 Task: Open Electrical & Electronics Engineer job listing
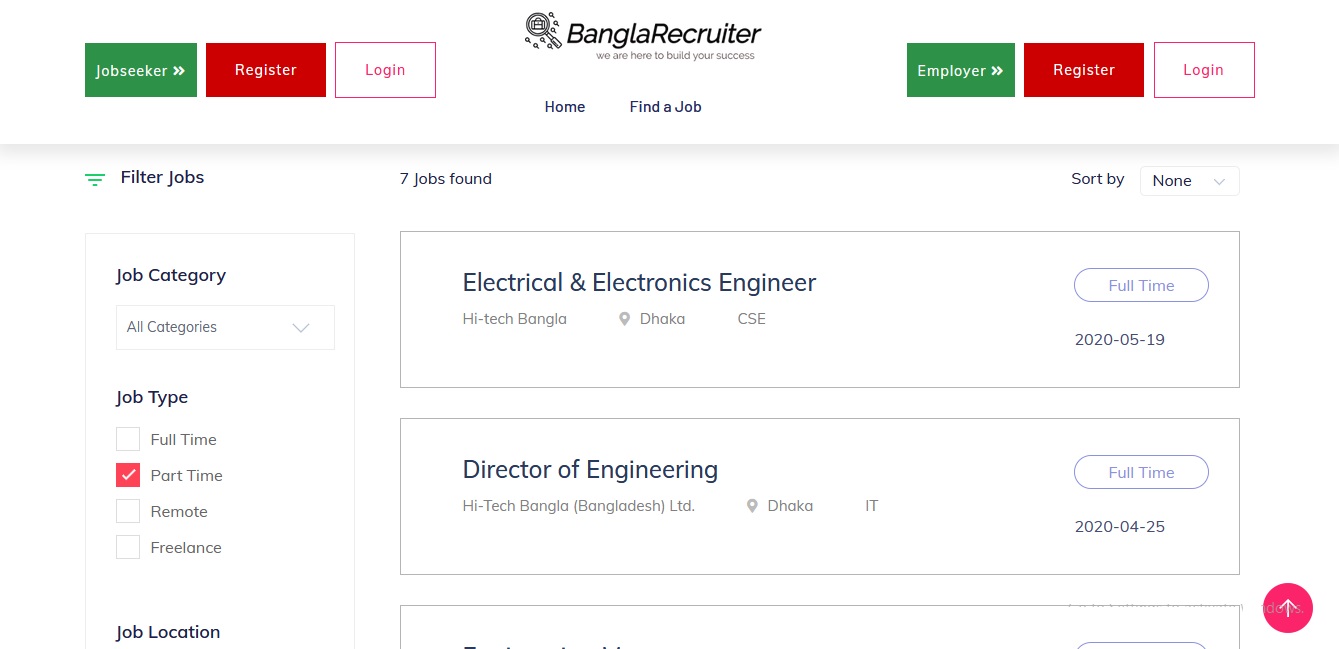coord(639,283)
